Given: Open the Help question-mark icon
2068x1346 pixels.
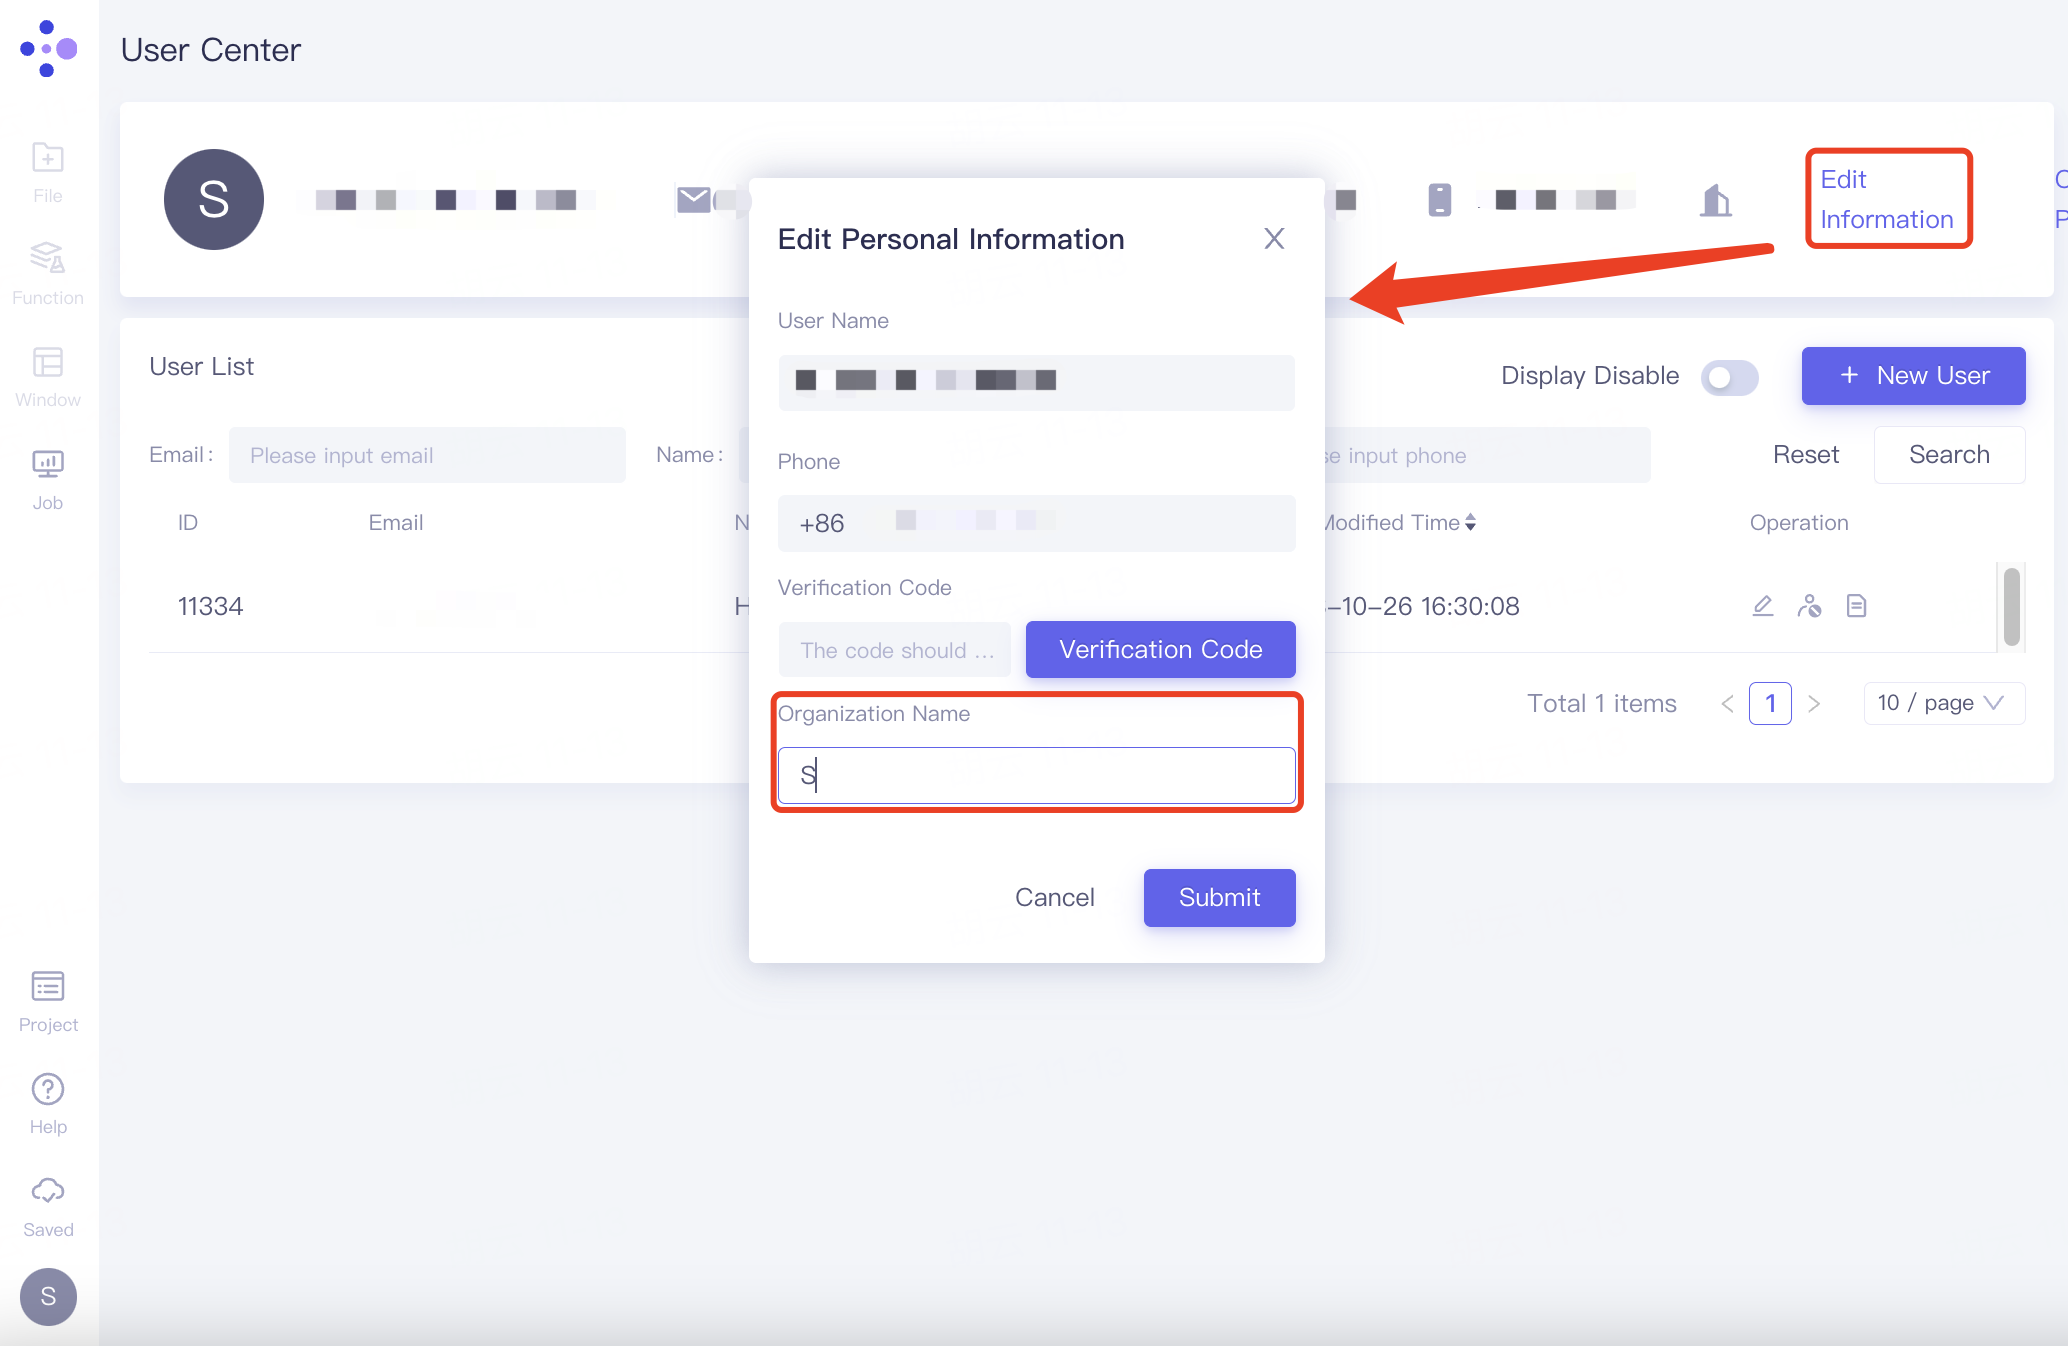Looking at the screenshot, I should pos(47,1103).
